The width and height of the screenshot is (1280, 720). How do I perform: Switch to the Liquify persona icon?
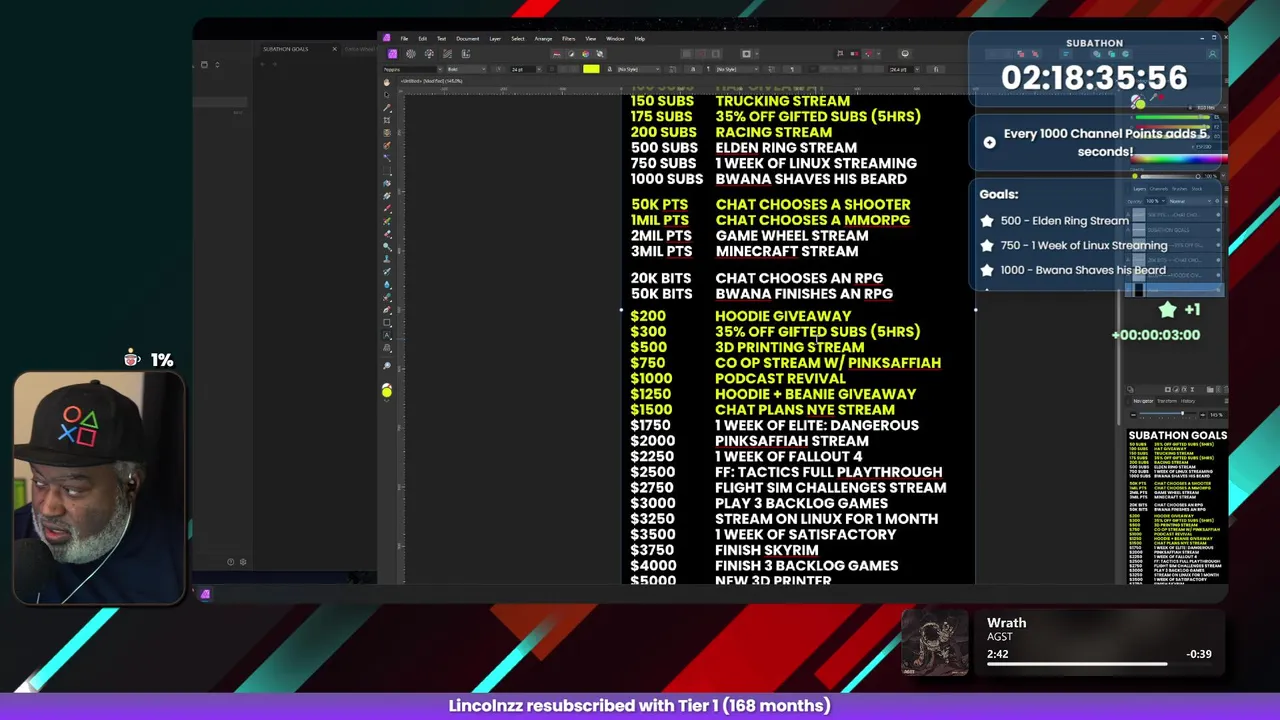coord(410,53)
